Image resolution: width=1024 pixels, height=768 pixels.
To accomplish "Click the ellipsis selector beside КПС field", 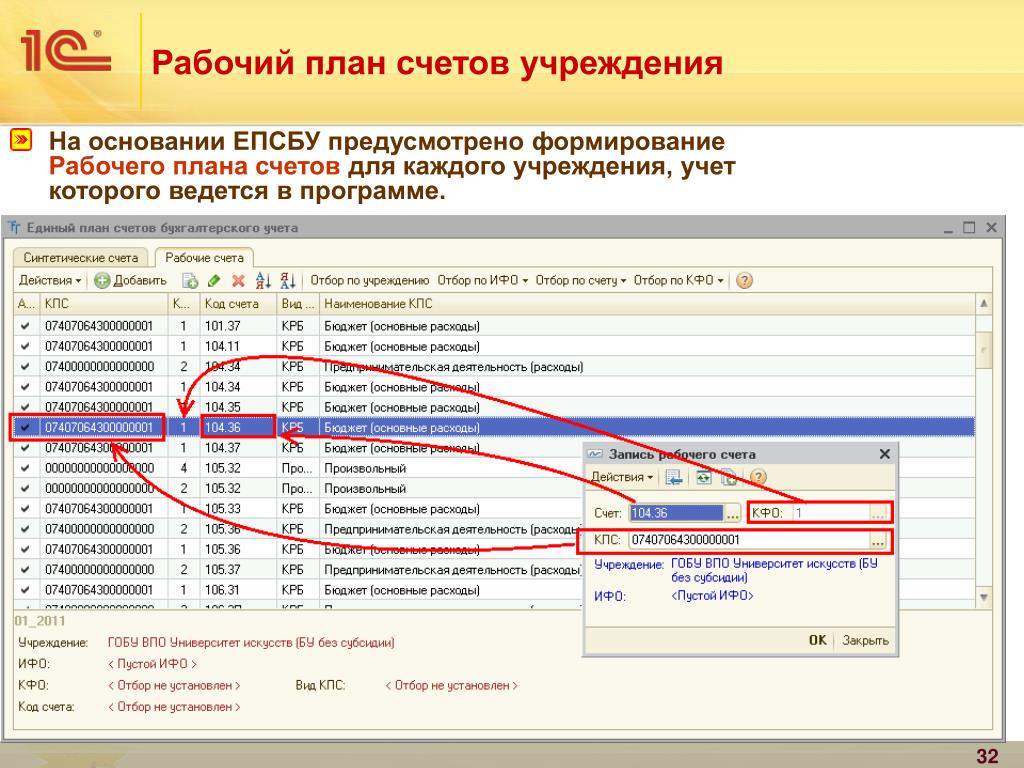I will [x=878, y=540].
